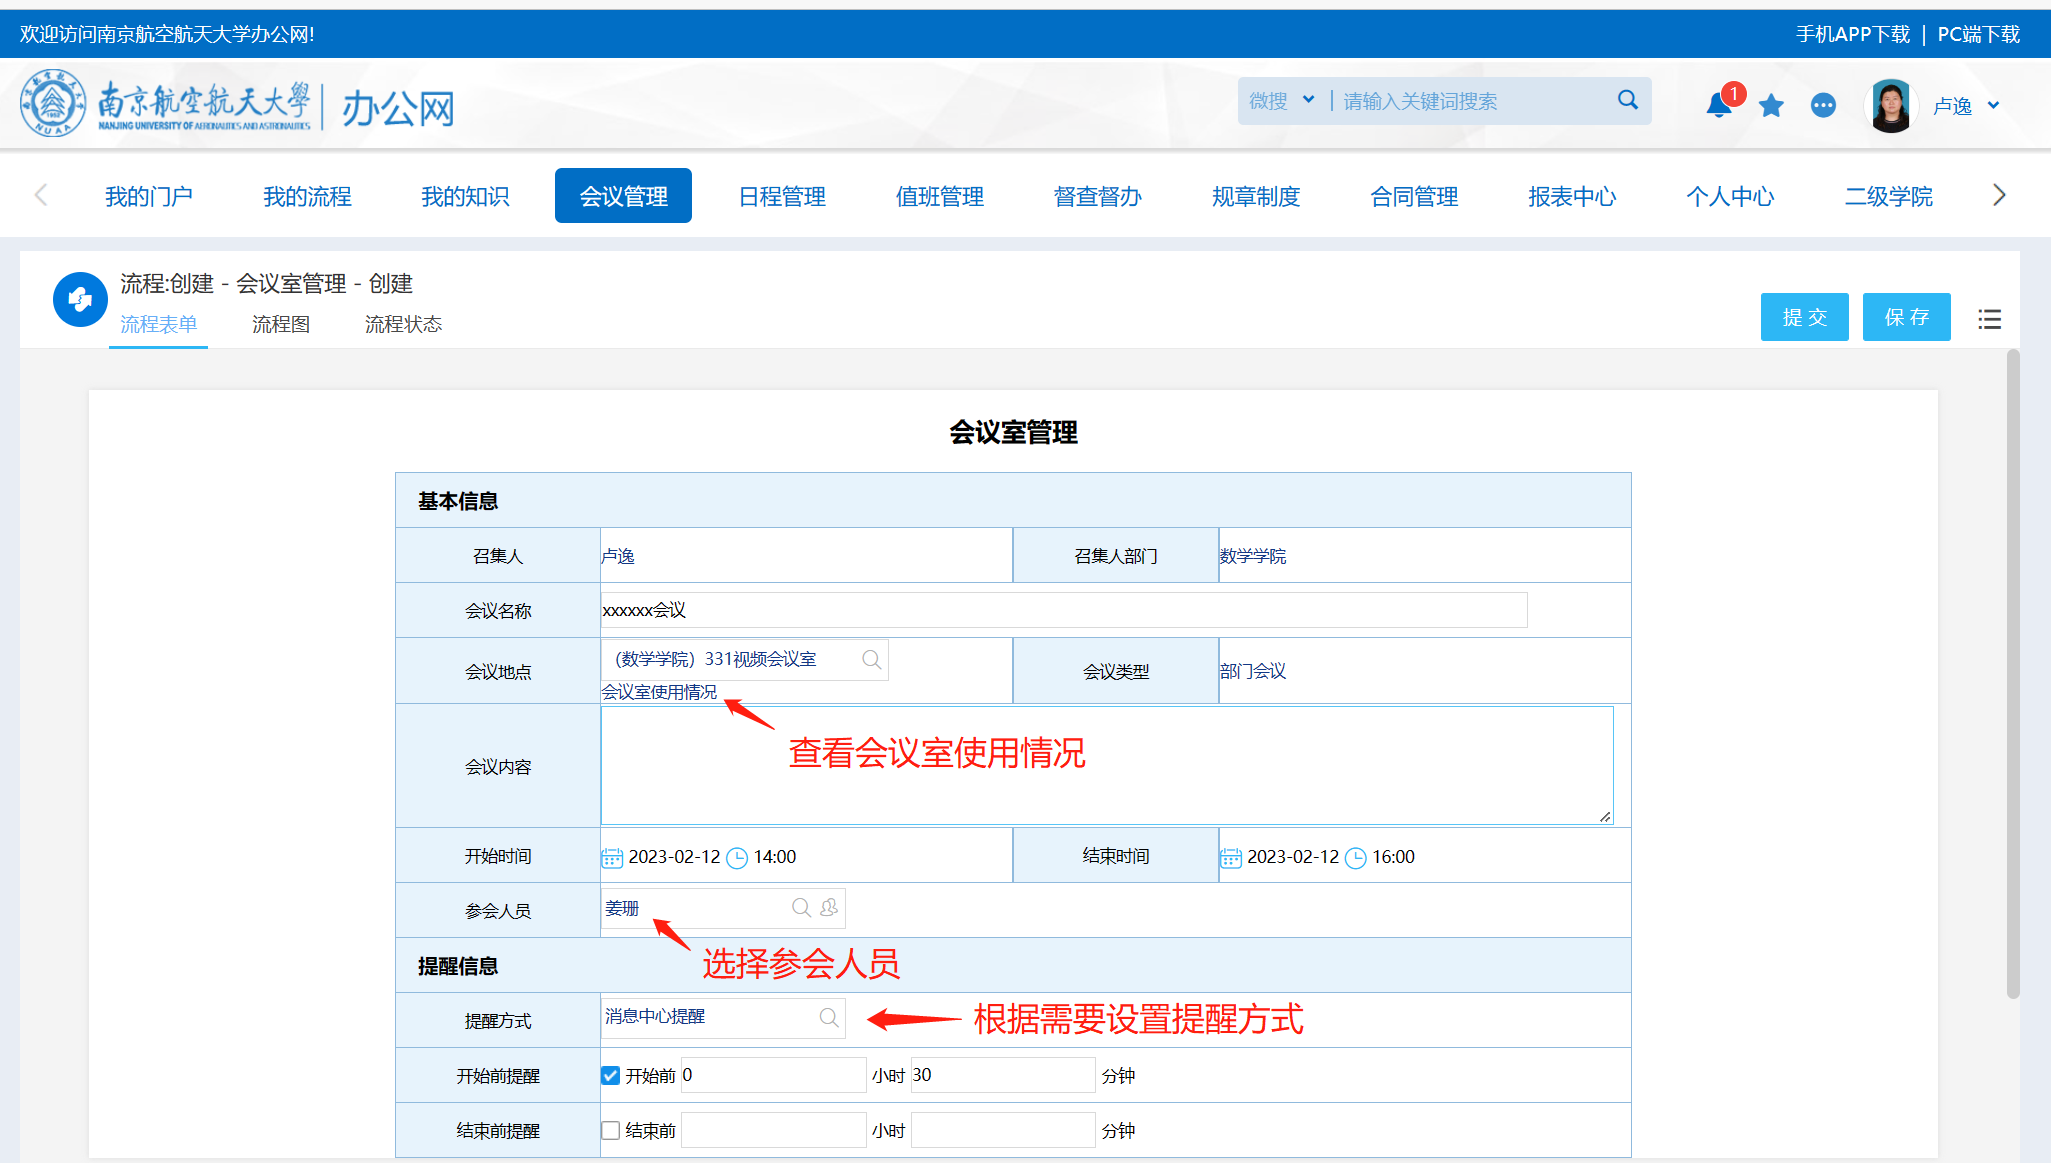Screen dimensions: 2051x1163
Task: Click the page vertical scrollbar
Action: [2013, 673]
